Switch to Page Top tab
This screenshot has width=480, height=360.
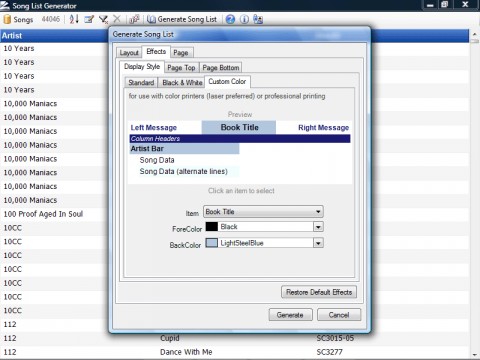click(x=181, y=68)
